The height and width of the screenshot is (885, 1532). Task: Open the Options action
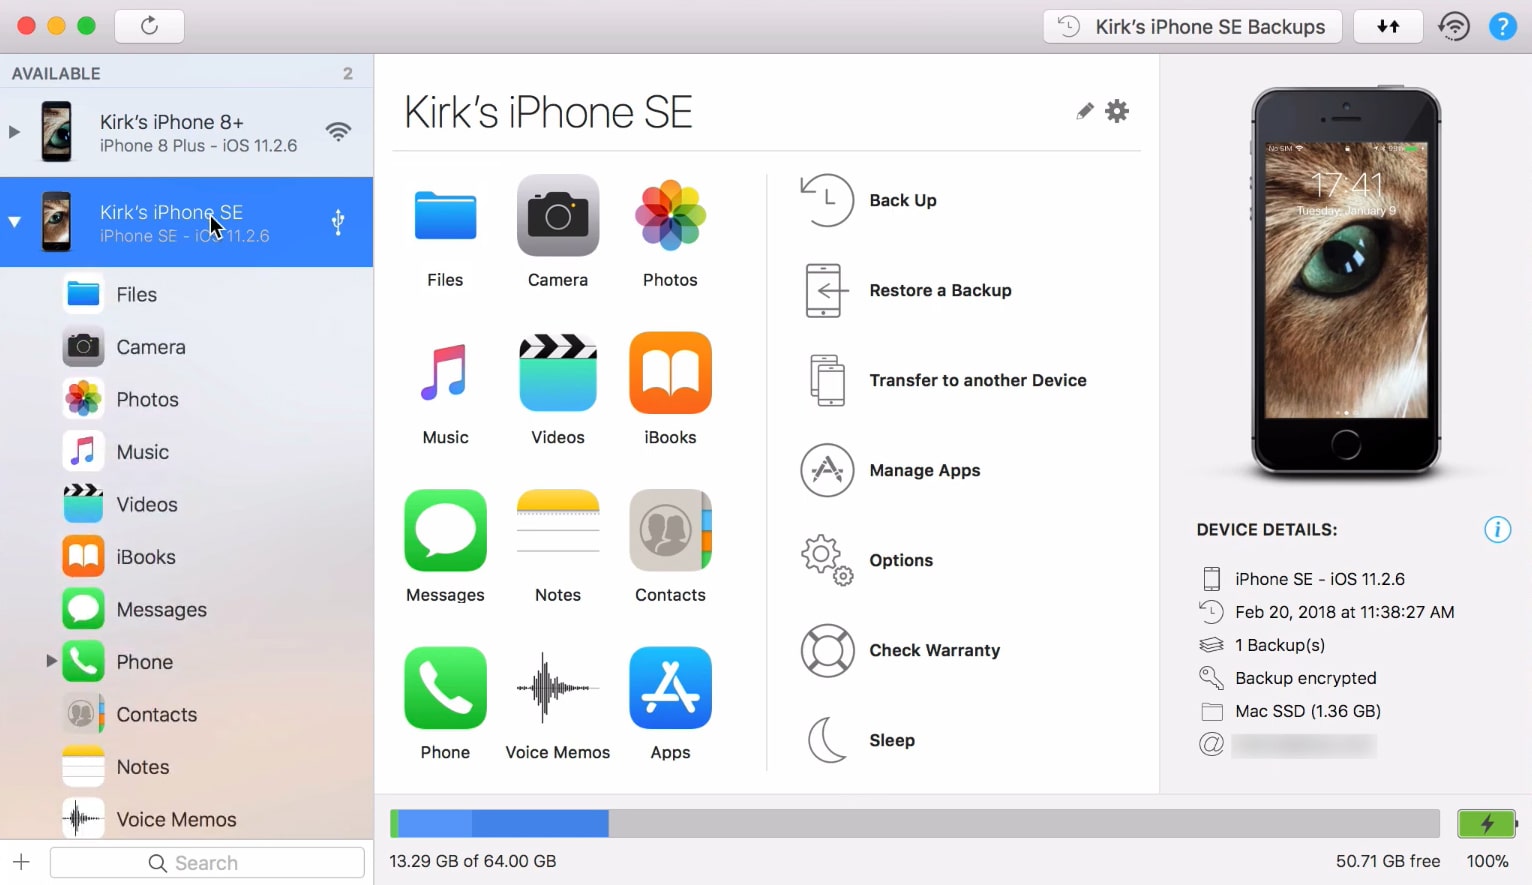click(867, 560)
